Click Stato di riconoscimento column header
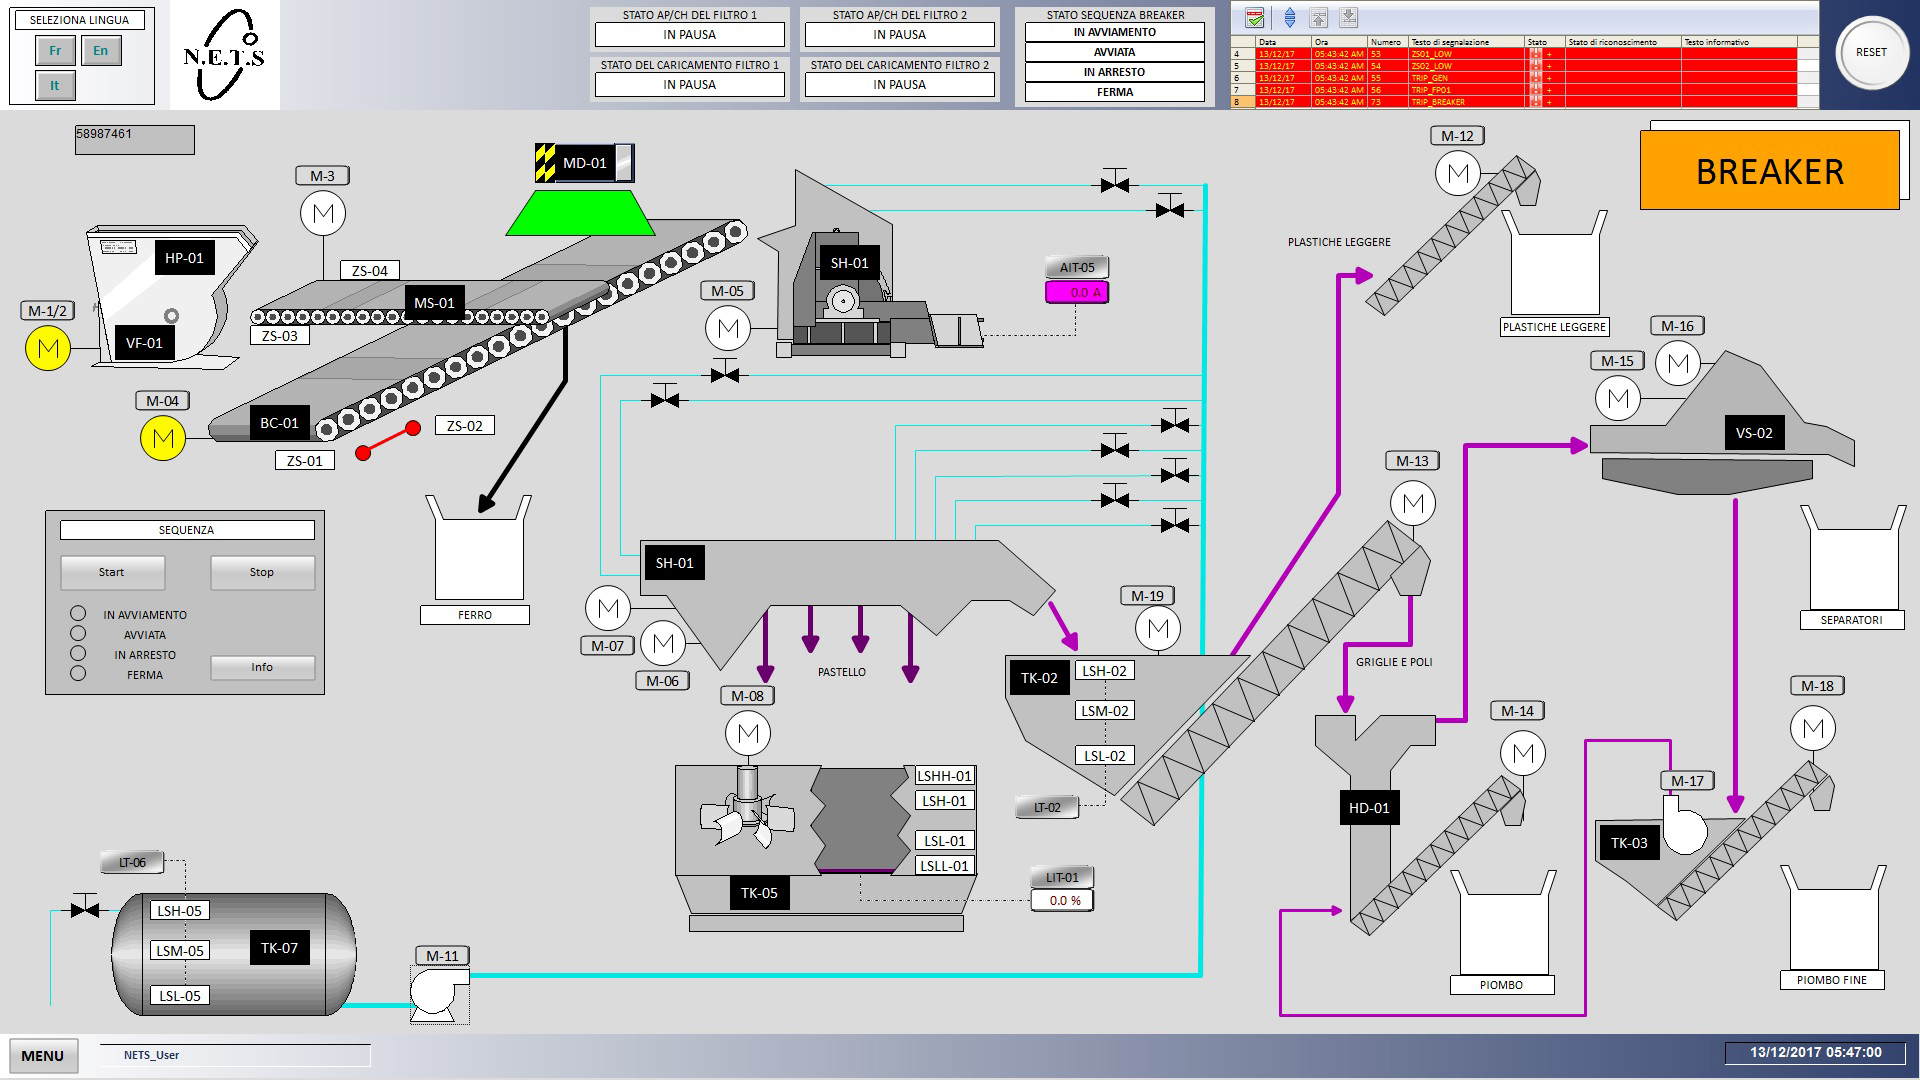The image size is (1920, 1080). (1623, 42)
